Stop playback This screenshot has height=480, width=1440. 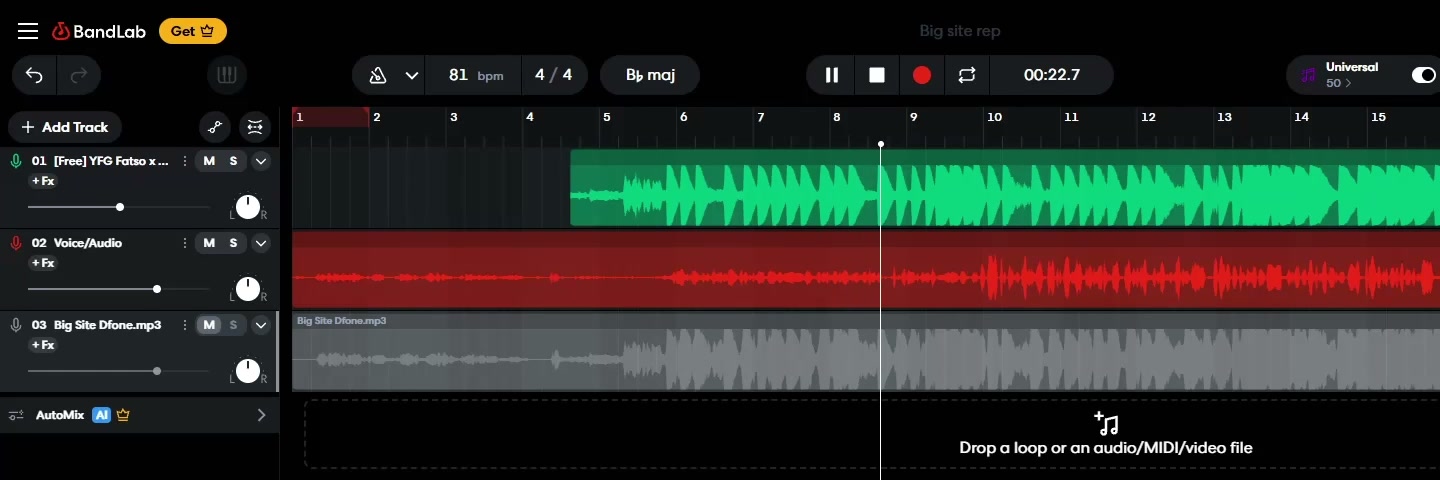point(877,75)
